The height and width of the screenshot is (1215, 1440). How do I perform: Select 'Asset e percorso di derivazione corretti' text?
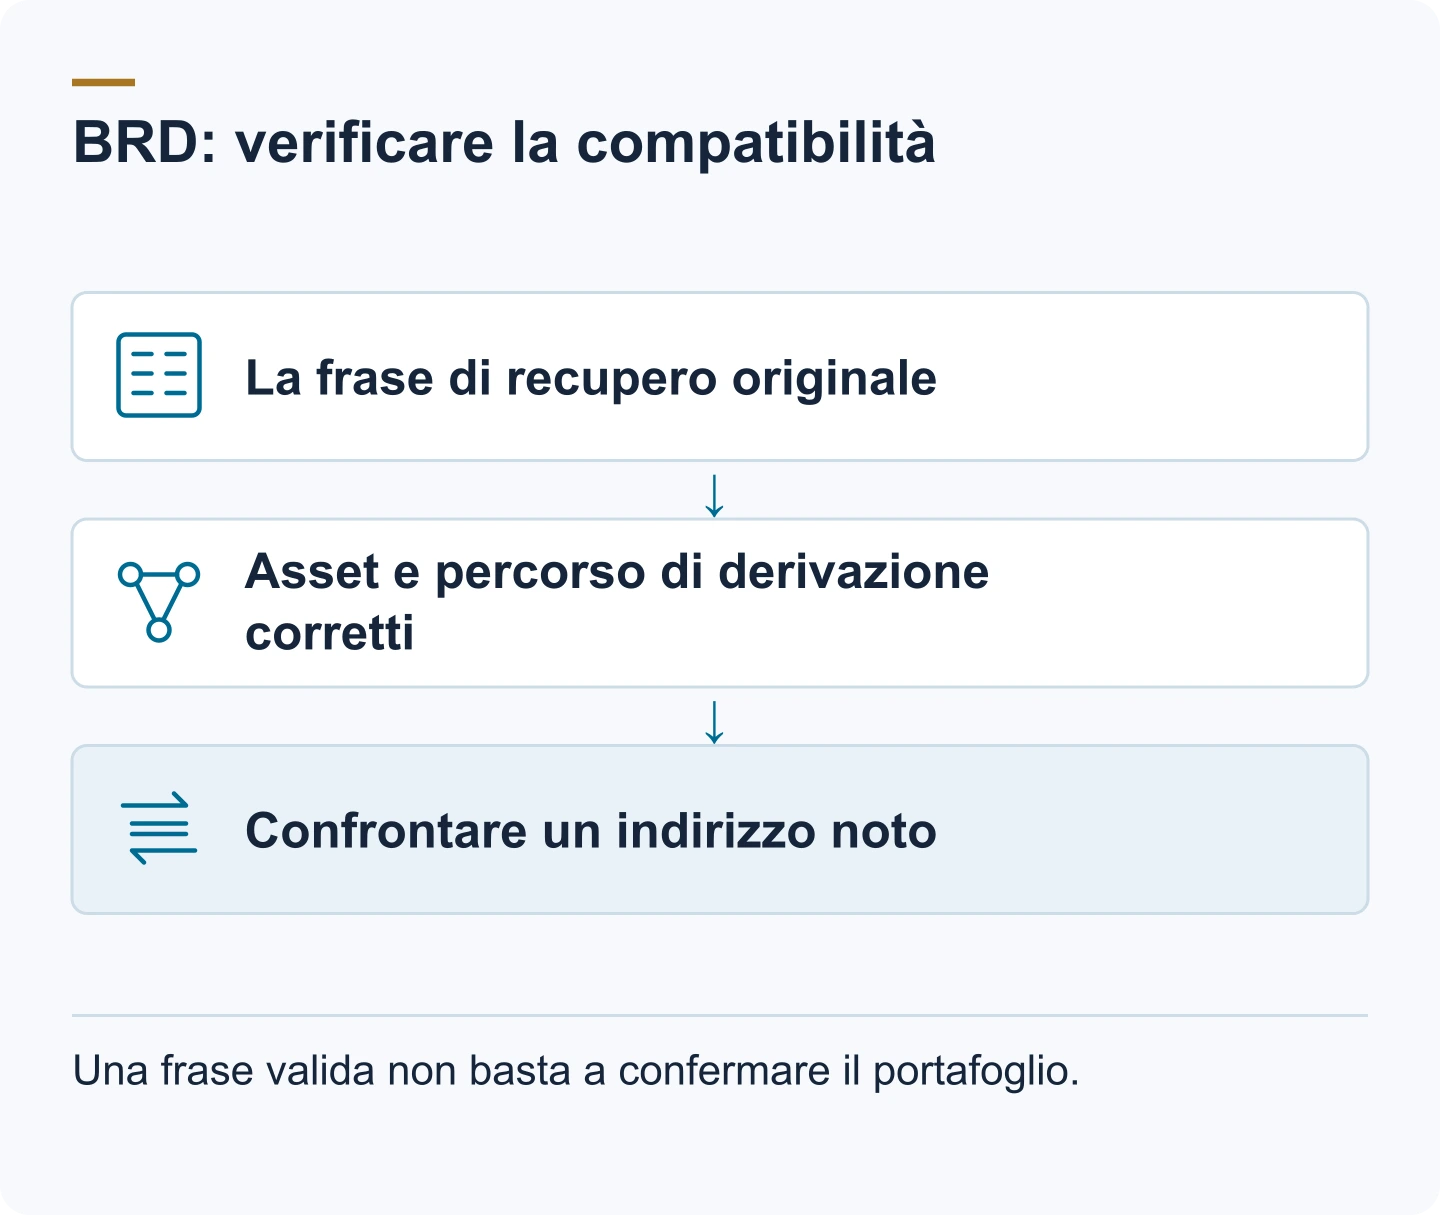tap(617, 602)
